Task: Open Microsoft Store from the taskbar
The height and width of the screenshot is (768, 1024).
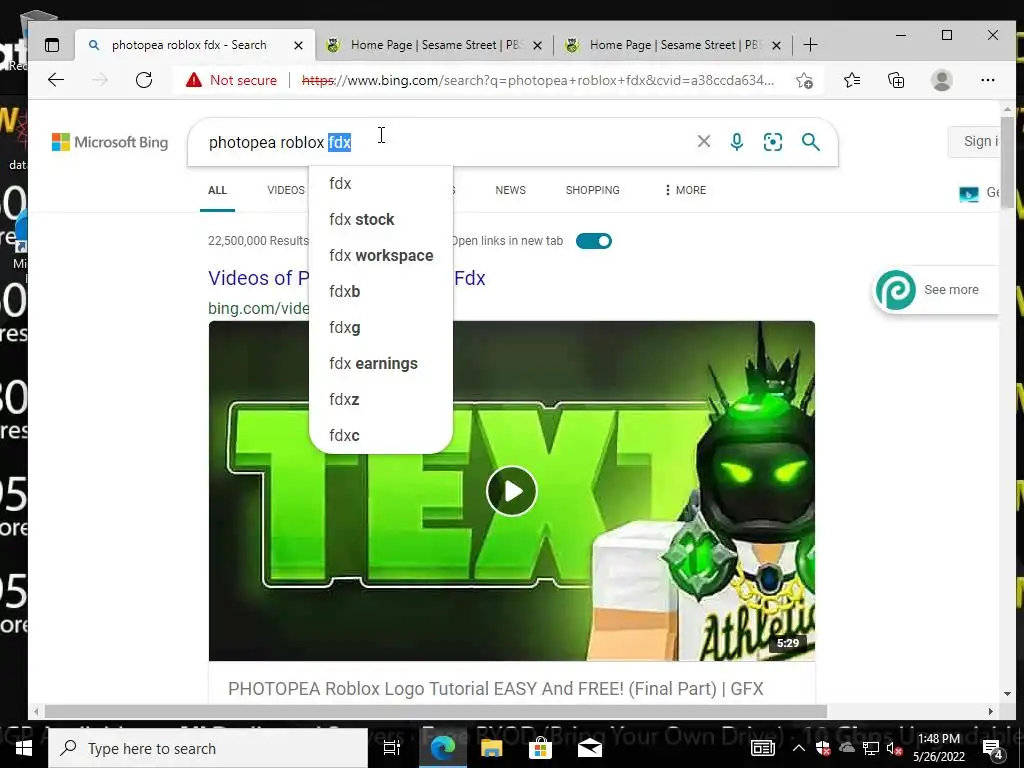Action: tap(540, 748)
